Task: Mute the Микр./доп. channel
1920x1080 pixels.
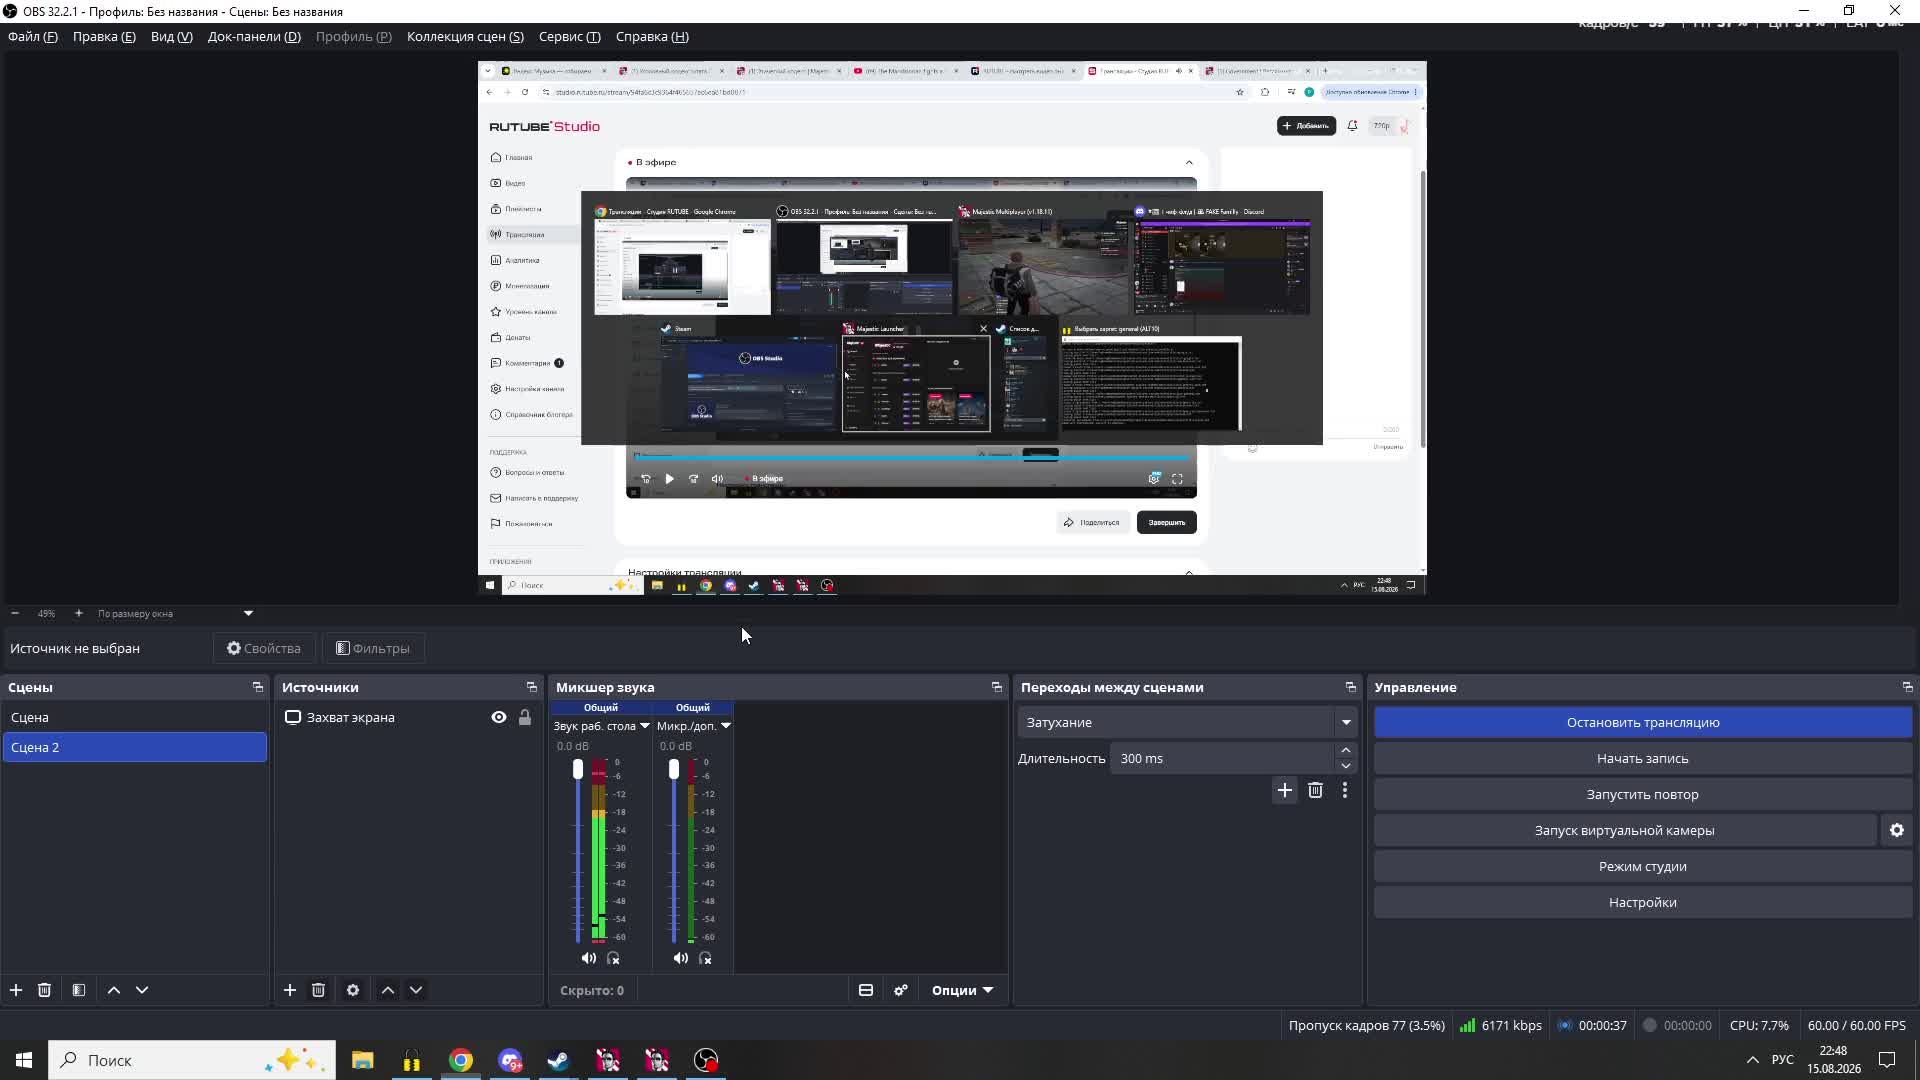Action: [681, 958]
